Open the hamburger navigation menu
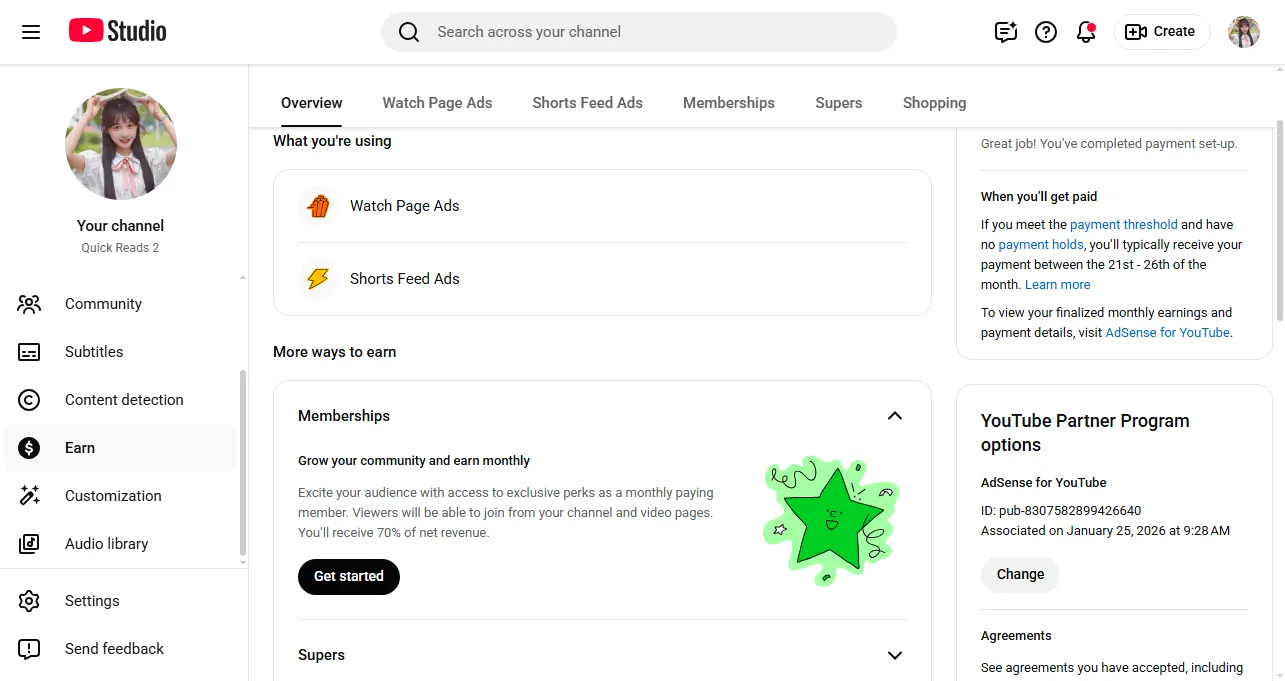The image size is (1285, 681). 31,32
